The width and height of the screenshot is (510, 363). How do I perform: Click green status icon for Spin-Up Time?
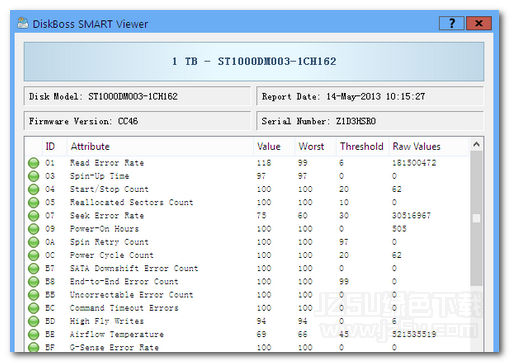pos(33,176)
